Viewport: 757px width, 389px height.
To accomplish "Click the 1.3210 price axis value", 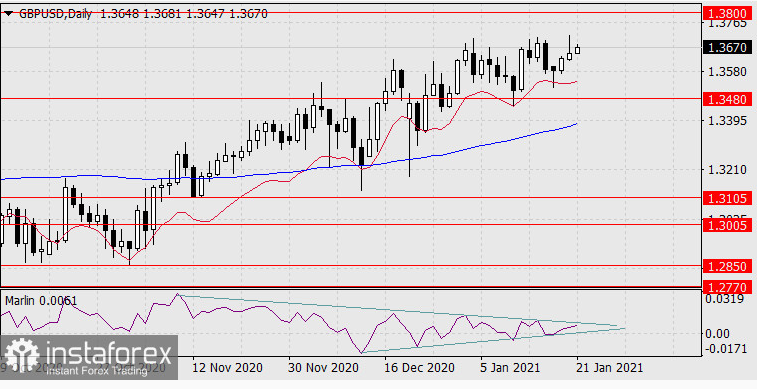I will click(x=727, y=170).
